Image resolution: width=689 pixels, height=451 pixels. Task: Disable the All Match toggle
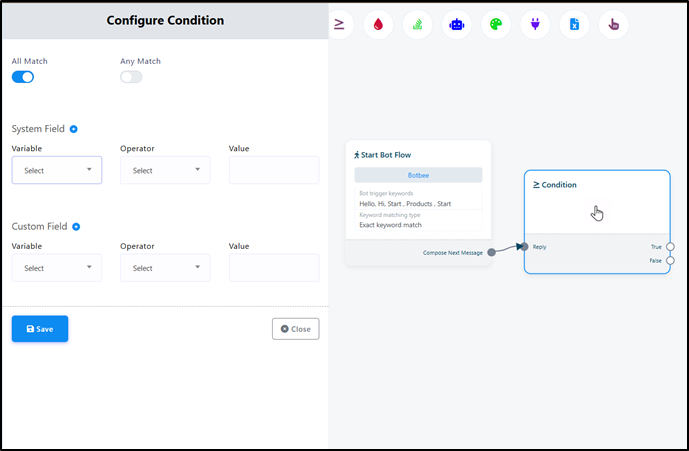point(23,77)
